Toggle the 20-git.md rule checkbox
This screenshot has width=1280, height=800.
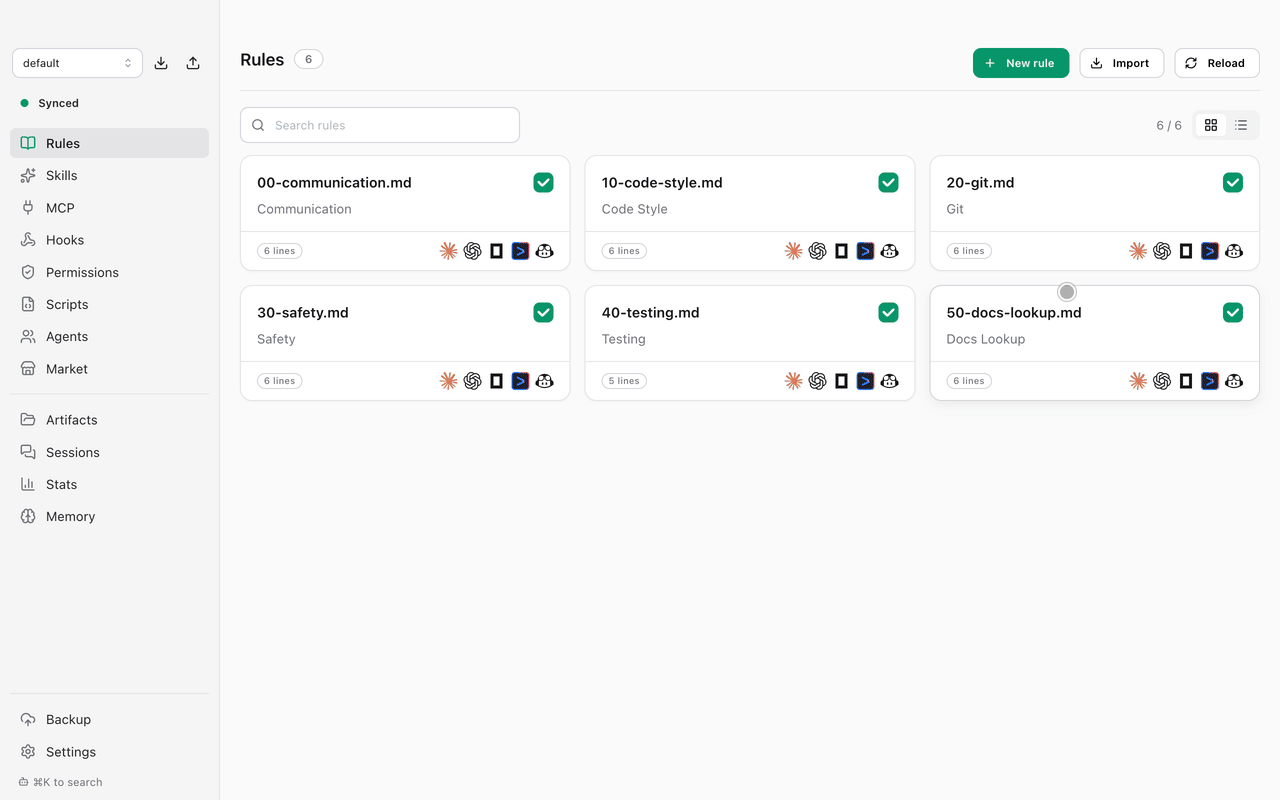click(x=1233, y=182)
